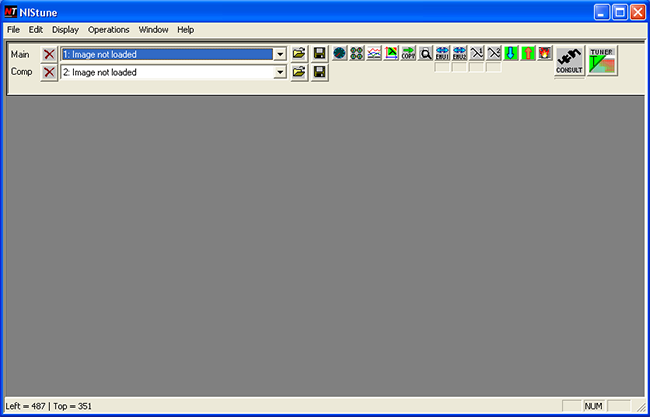Save the Main image with disk icon

point(319,53)
